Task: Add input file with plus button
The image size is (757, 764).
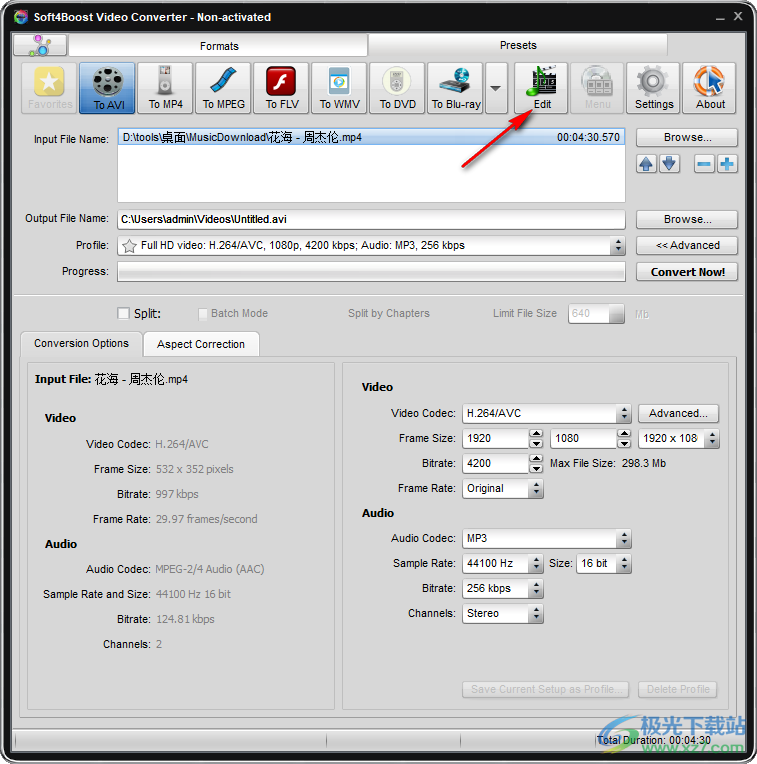Action: click(727, 164)
